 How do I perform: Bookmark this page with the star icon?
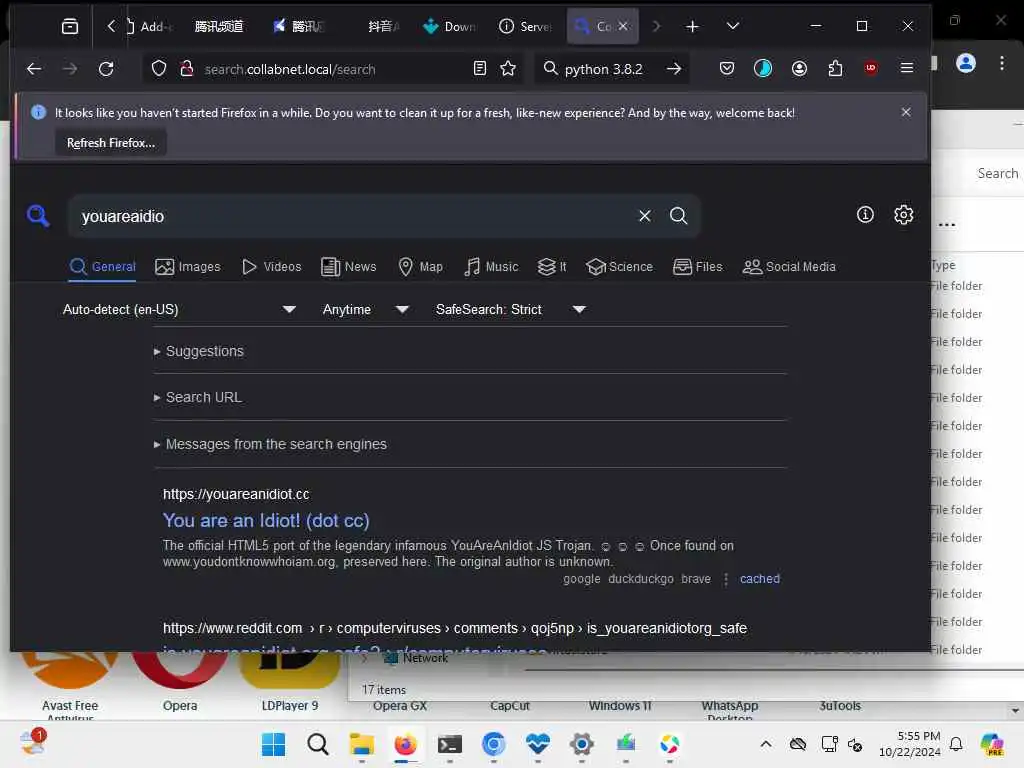508,69
